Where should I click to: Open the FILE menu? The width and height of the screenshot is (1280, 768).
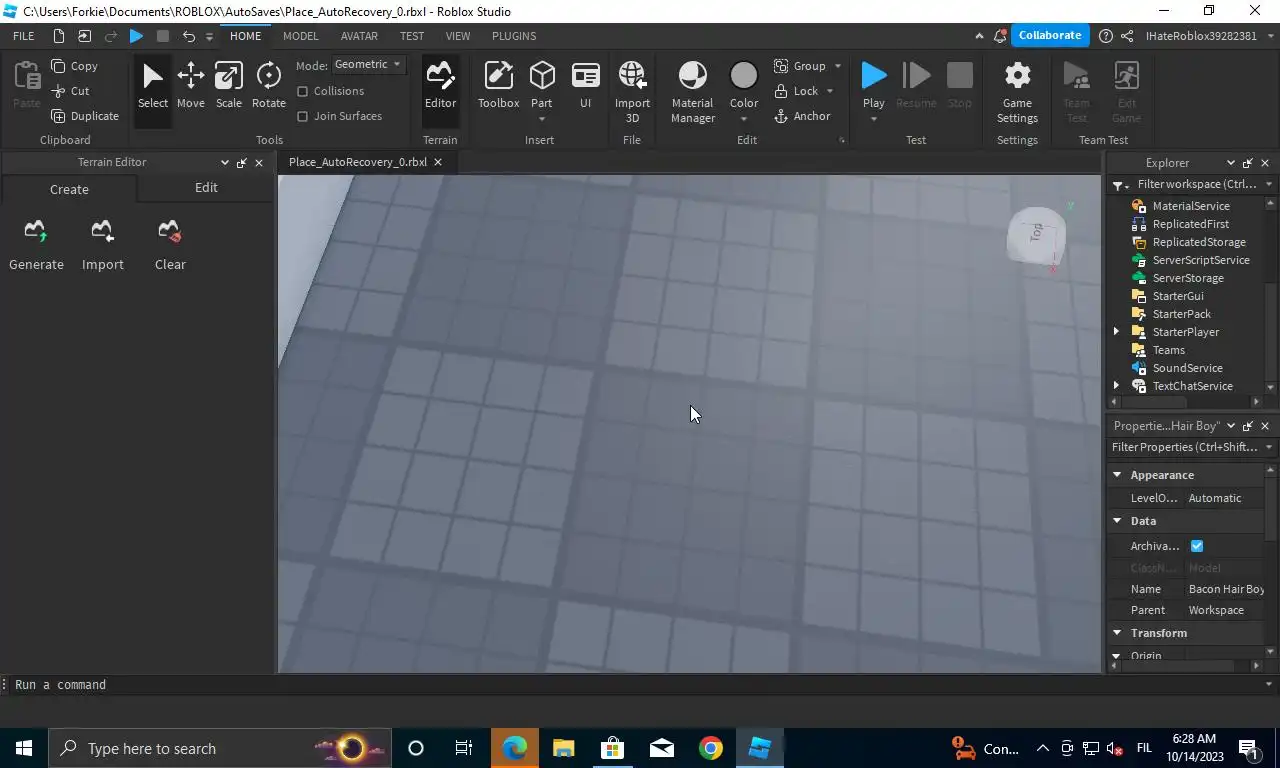24,36
